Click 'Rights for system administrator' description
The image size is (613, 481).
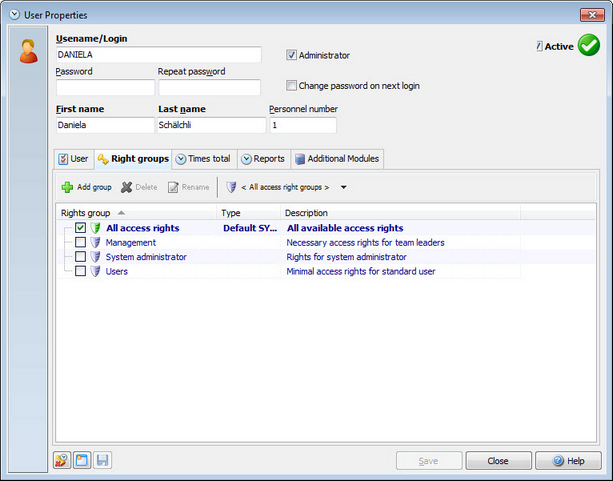346,257
